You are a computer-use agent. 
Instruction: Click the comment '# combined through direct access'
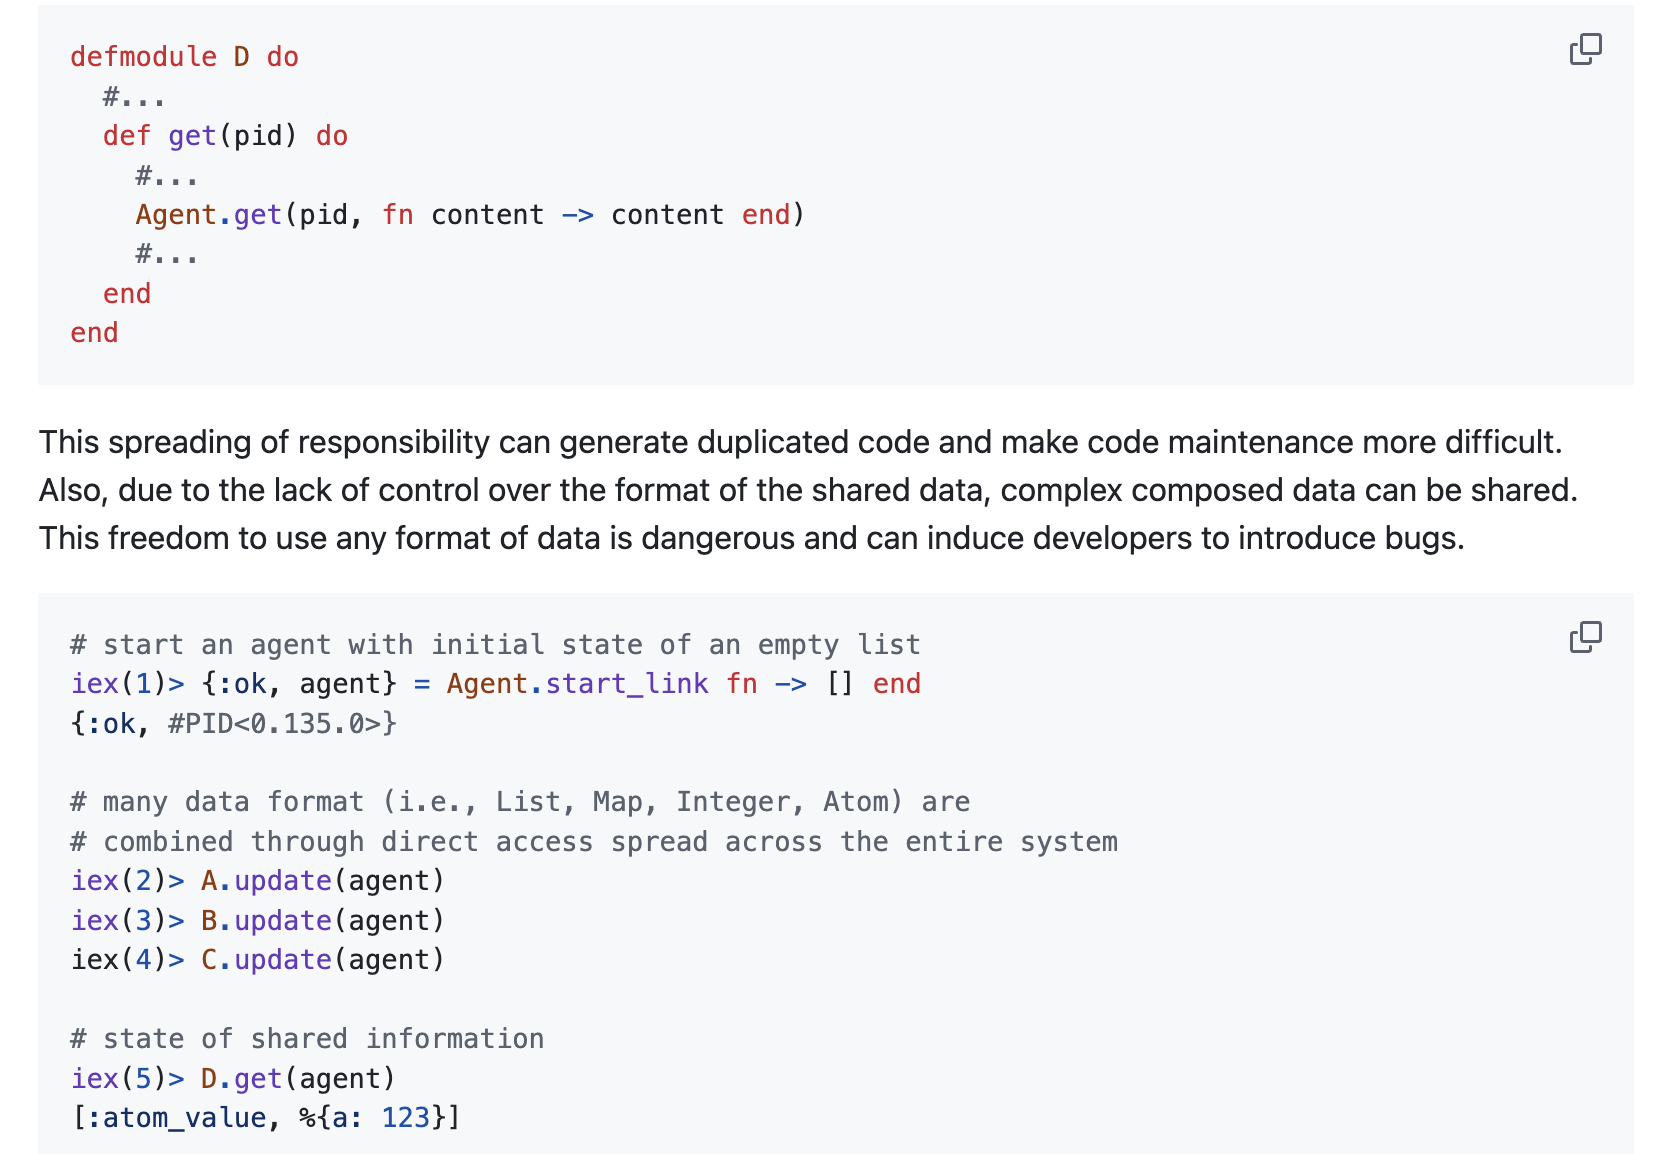594,842
